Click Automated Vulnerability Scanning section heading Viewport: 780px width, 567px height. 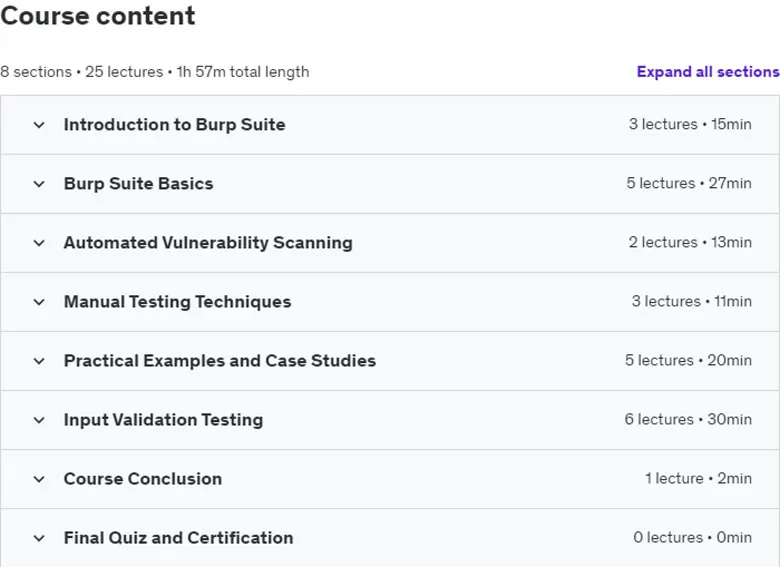[x=208, y=243]
